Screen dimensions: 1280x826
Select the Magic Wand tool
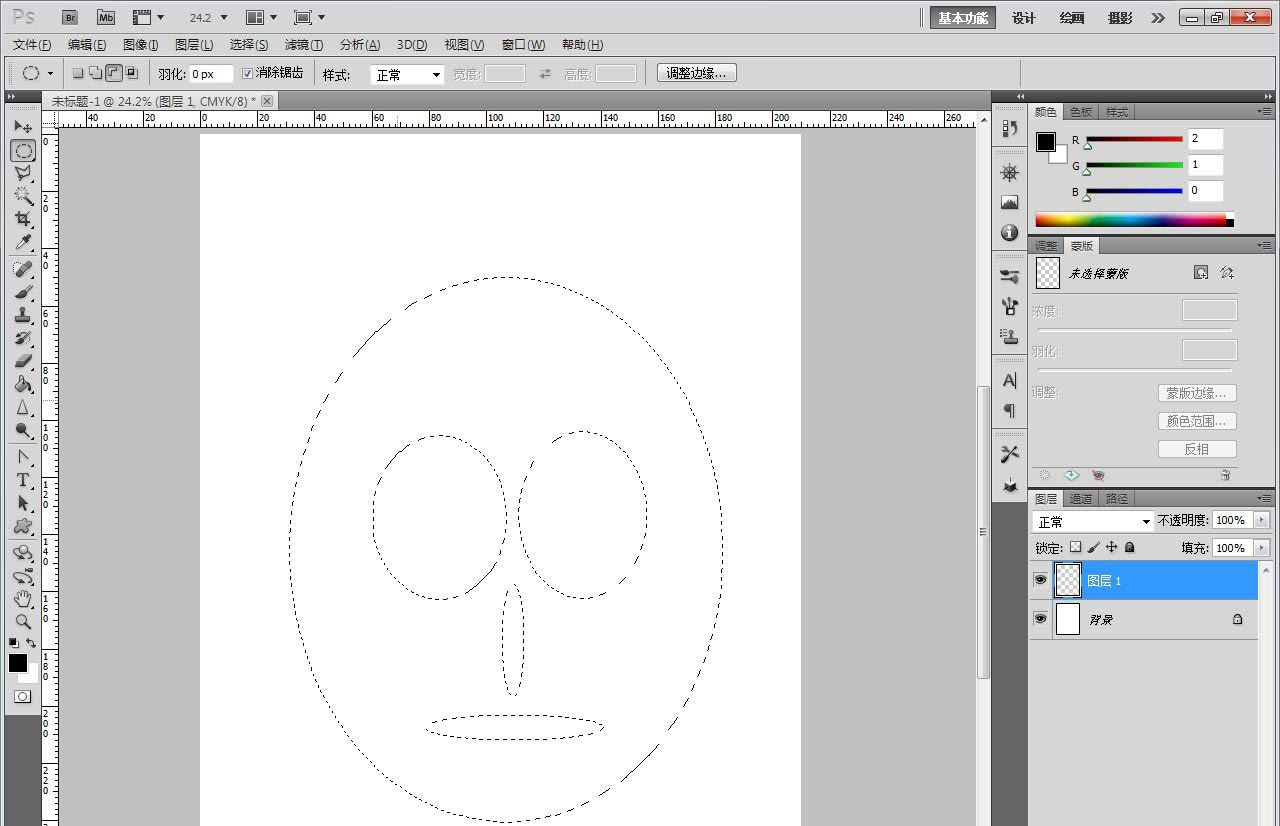click(22, 197)
